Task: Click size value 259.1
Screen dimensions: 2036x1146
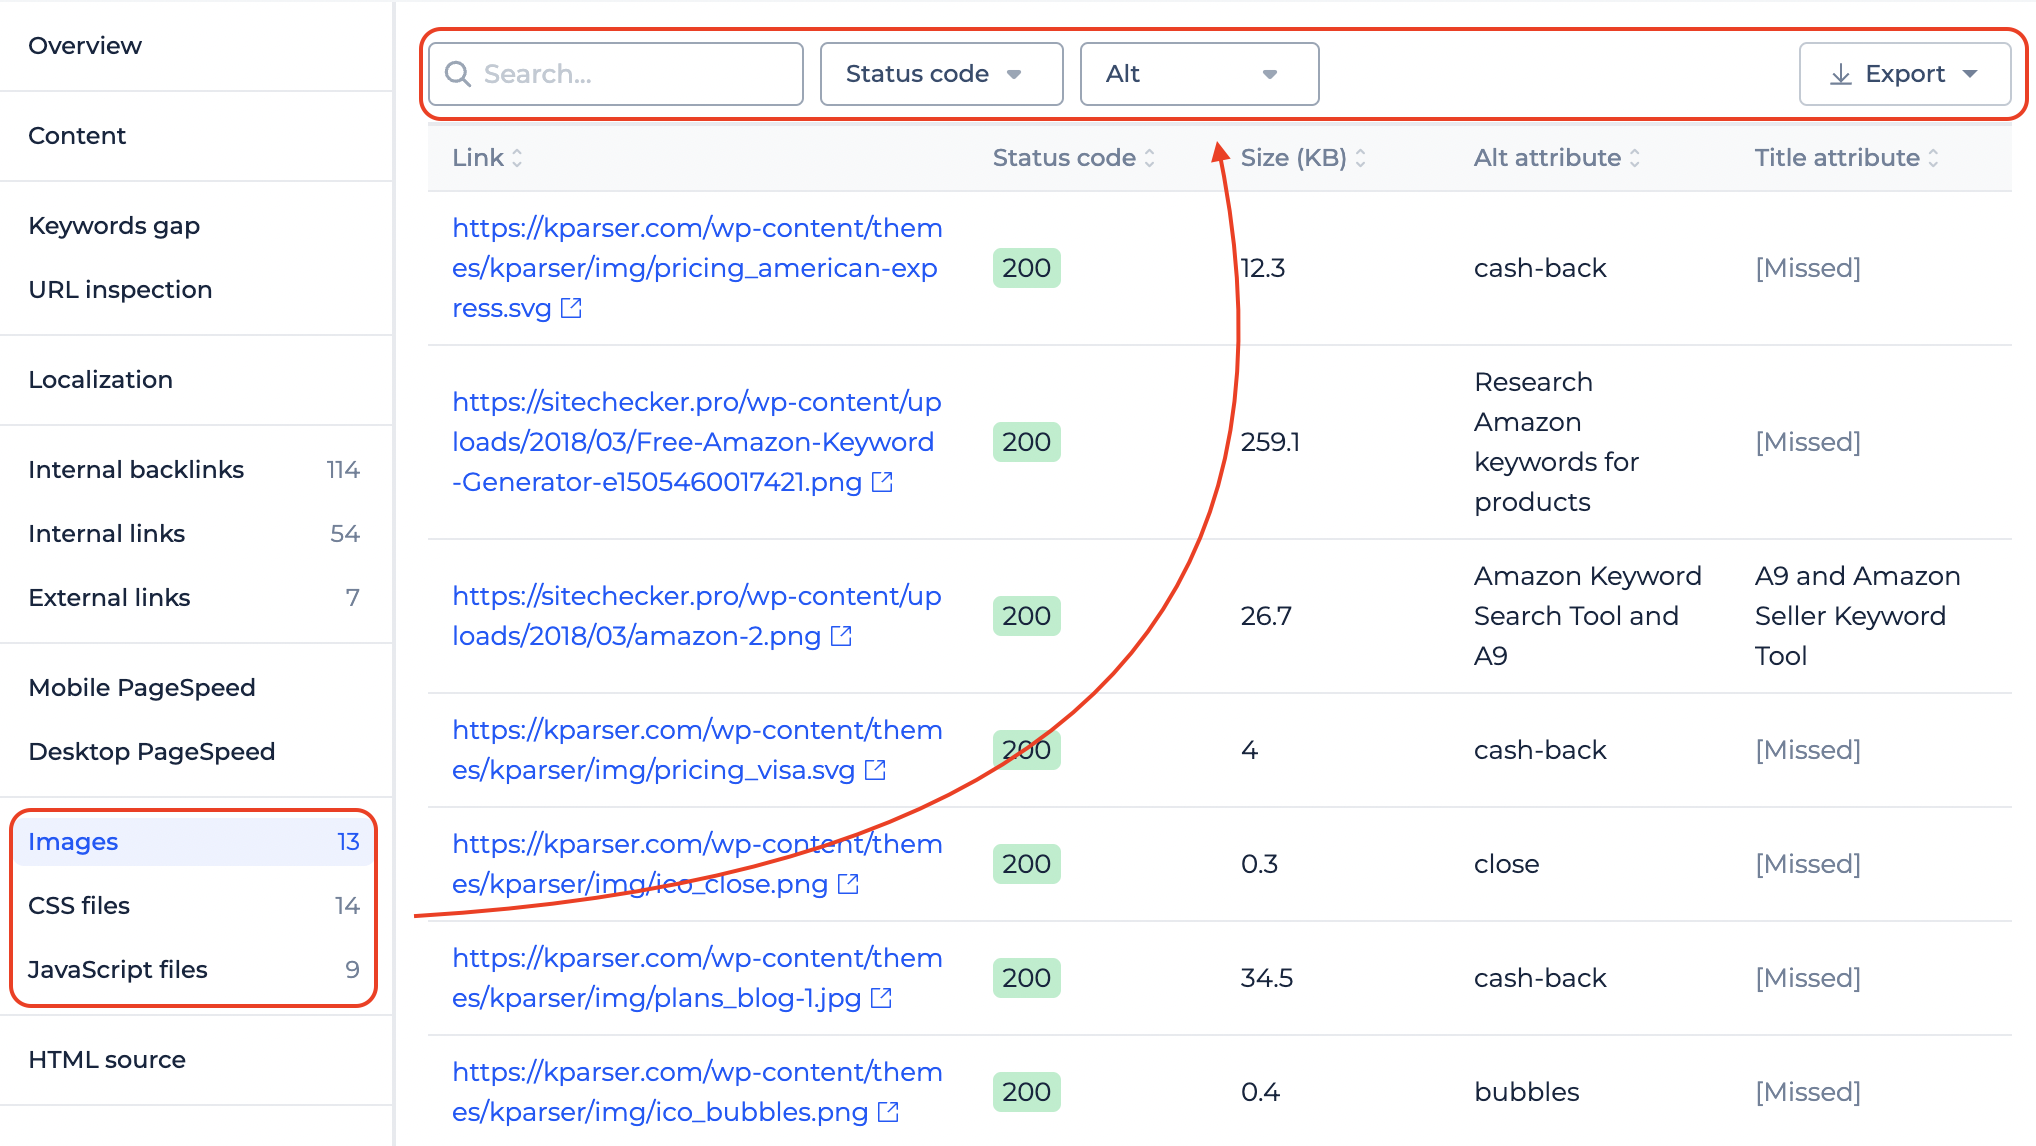Action: coord(1270,442)
